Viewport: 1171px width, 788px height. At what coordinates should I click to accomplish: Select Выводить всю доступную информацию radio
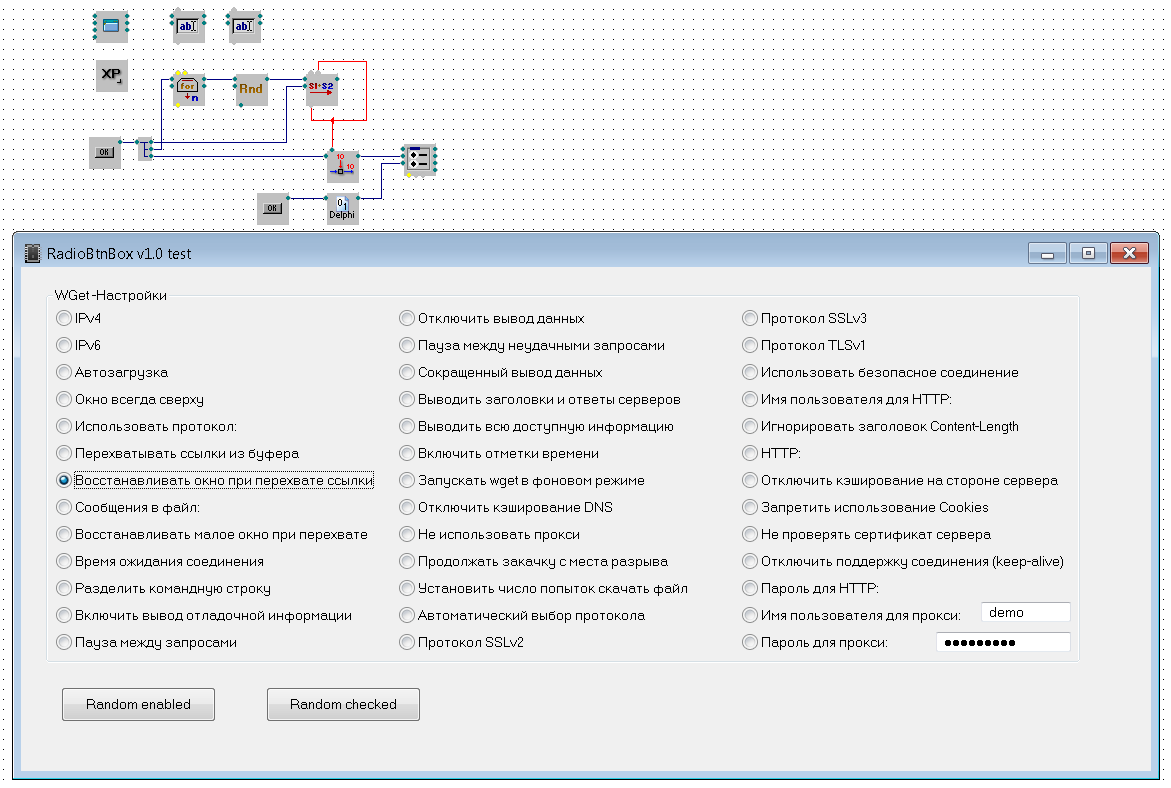(537, 426)
